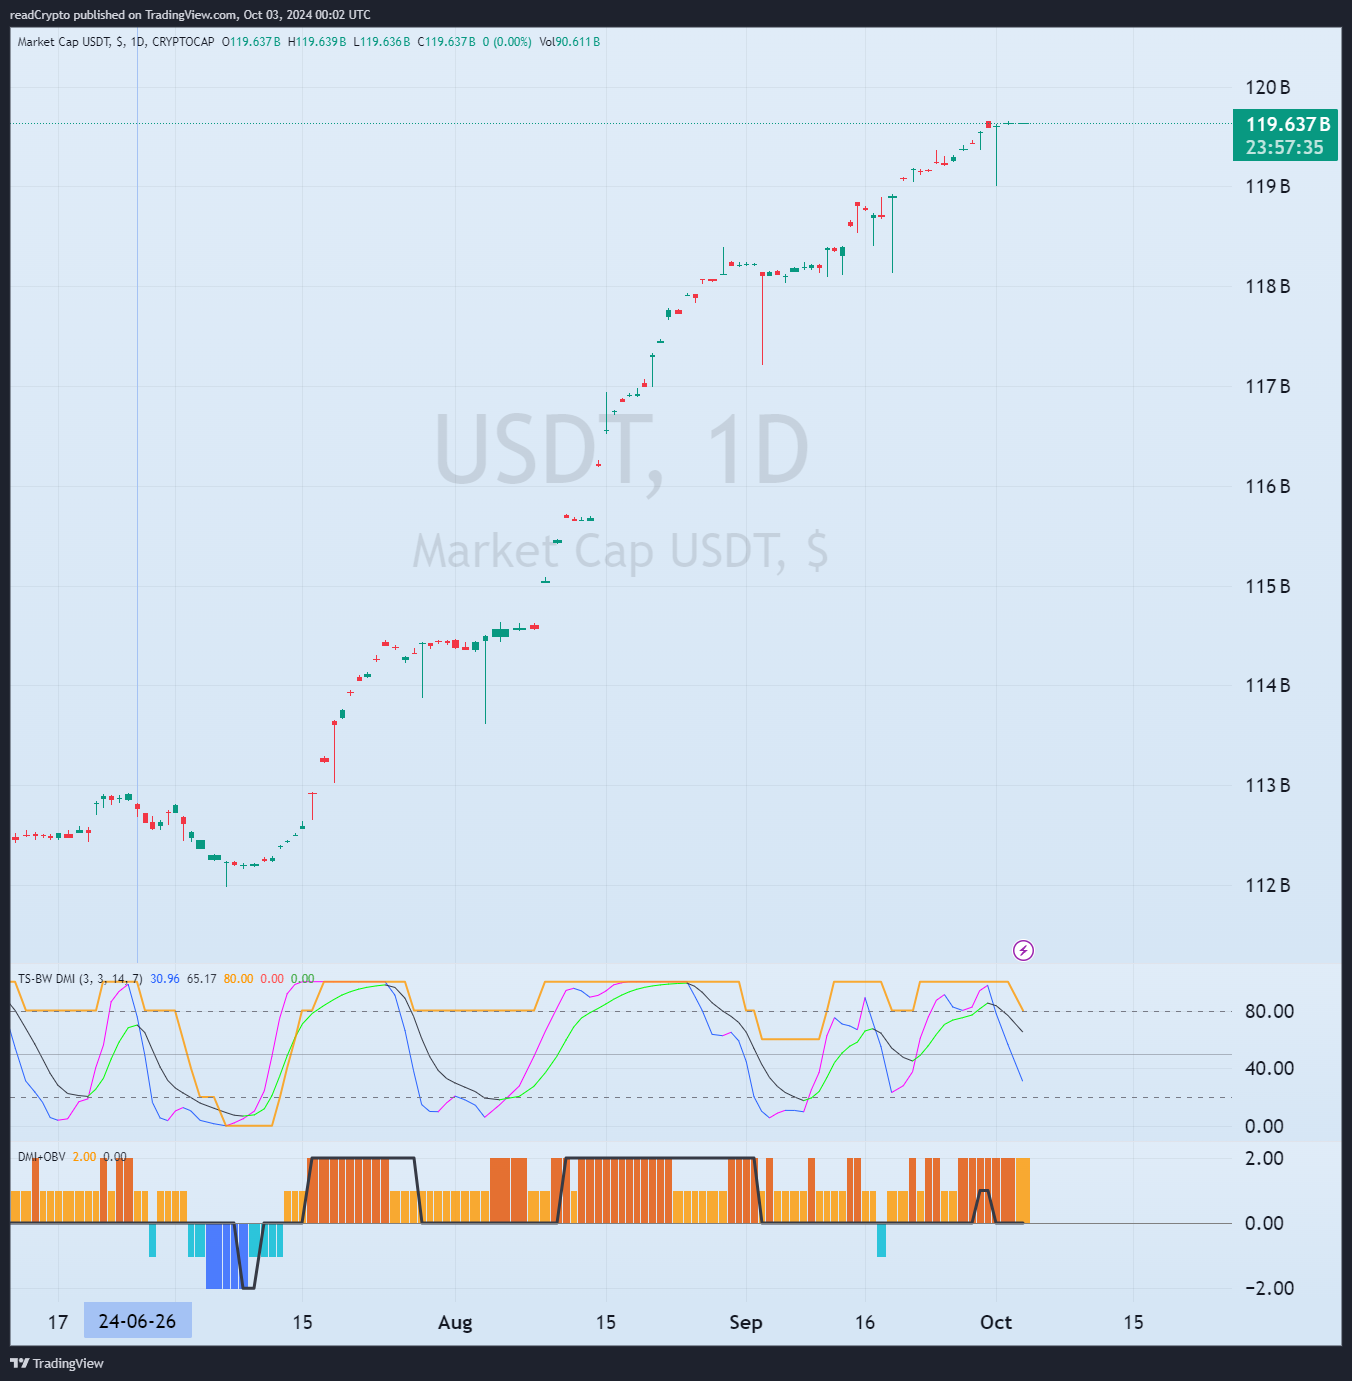Screen dimensions: 1352x1381
Task: Click the 112 B price axis label
Action: [1267, 885]
